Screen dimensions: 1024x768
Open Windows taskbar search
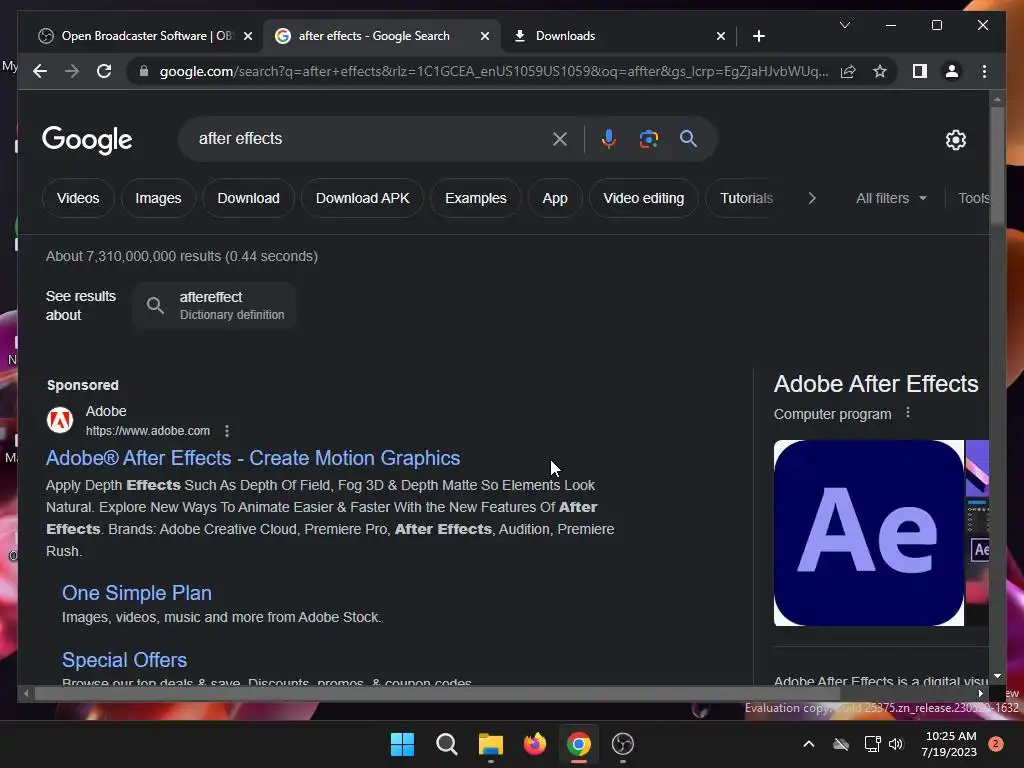tap(447, 744)
